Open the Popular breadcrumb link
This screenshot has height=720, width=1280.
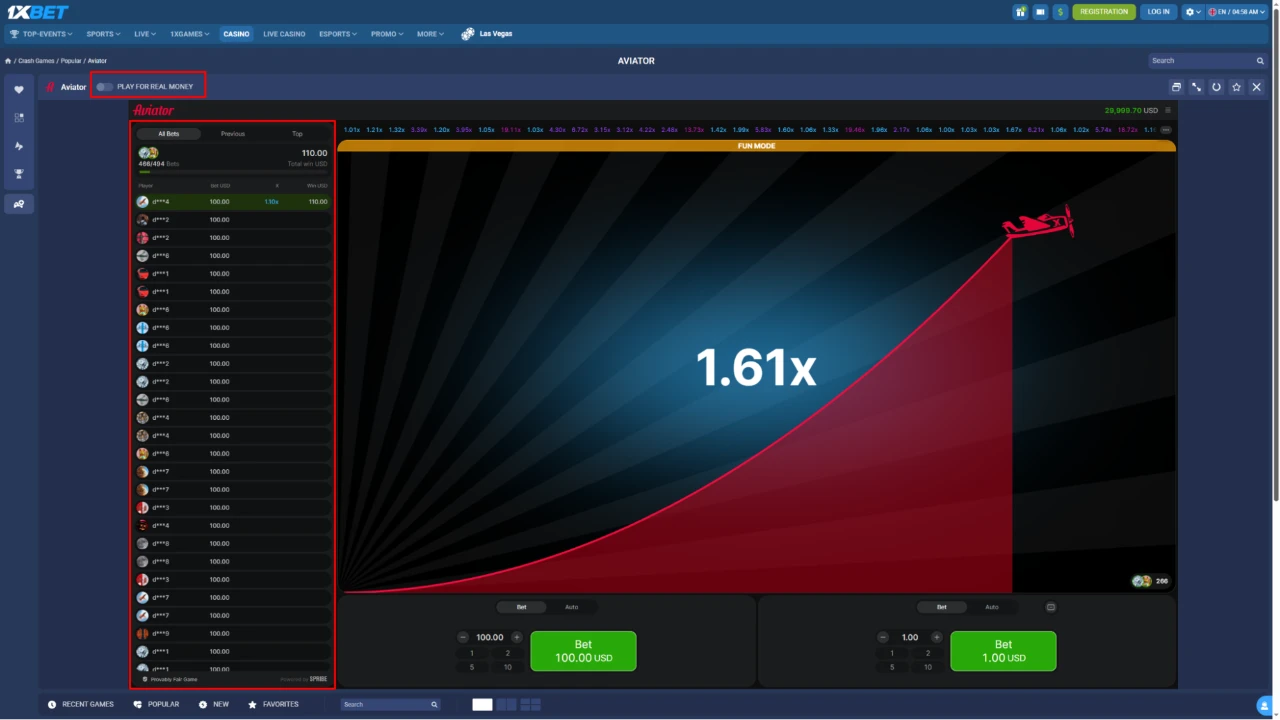point(71,61)
